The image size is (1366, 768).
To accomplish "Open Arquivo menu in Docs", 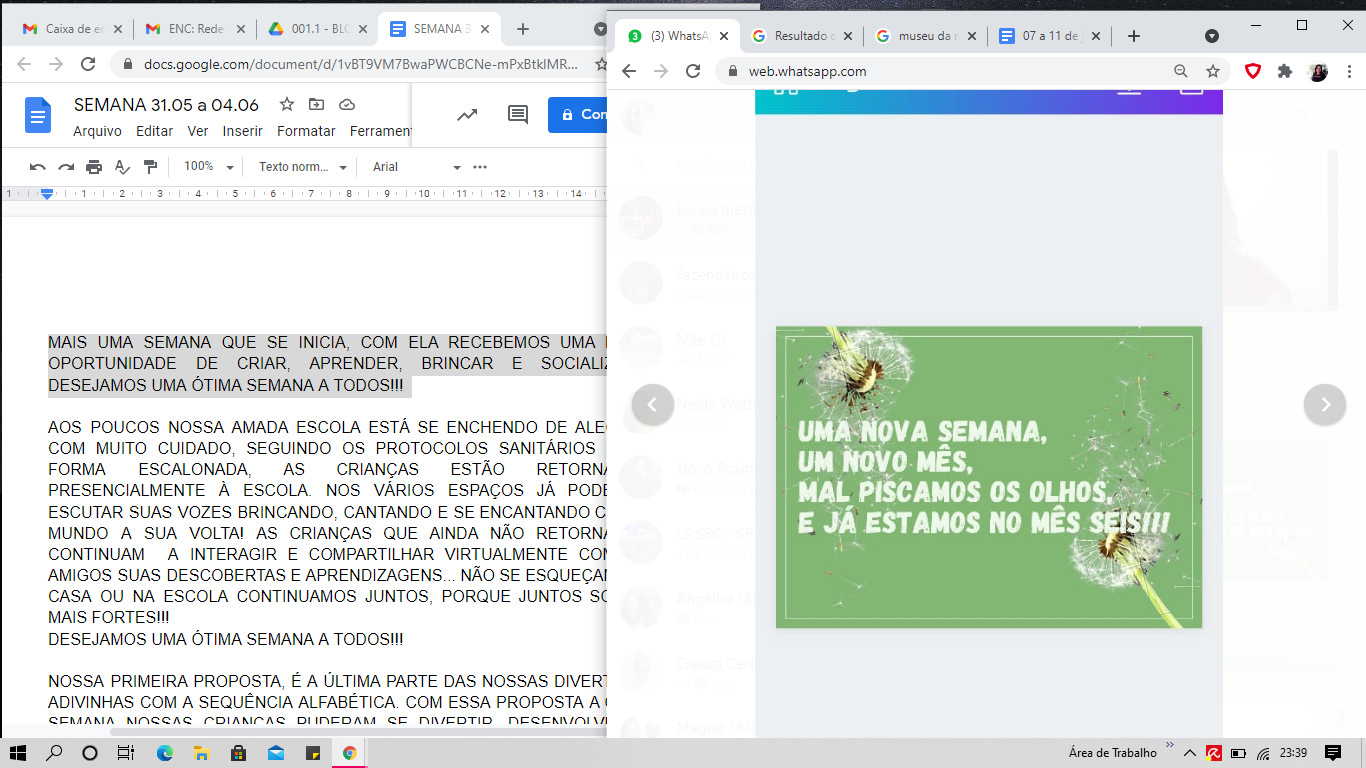I will tap(97, 131).
